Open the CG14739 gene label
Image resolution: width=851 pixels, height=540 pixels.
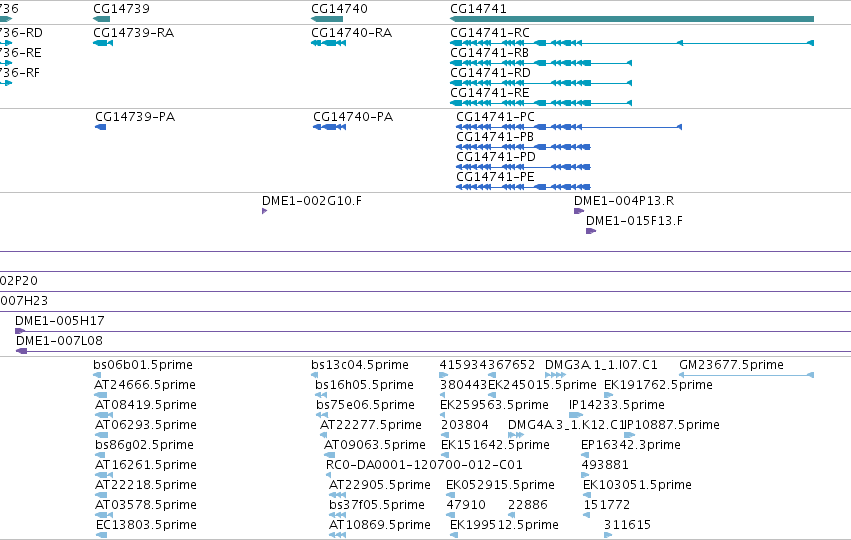tap(121, 9)
